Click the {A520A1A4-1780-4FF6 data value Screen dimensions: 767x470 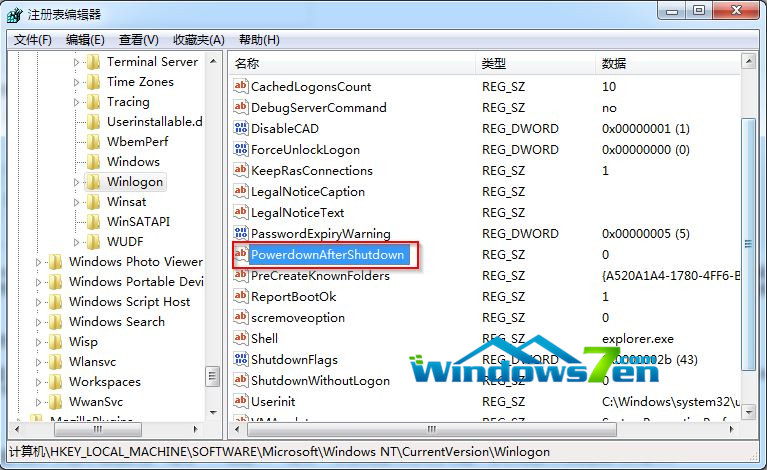click(671, 276)
